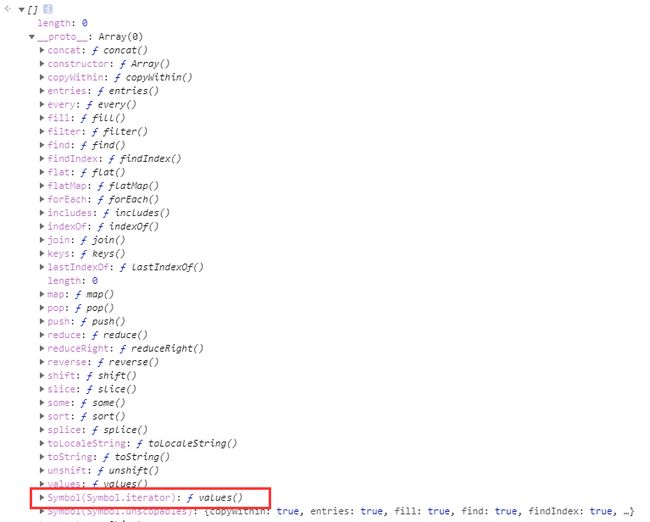The width and height of the screenshot is (650, 522).
Task: Expand the reduce function entry
Action: [x=42, y=335]
